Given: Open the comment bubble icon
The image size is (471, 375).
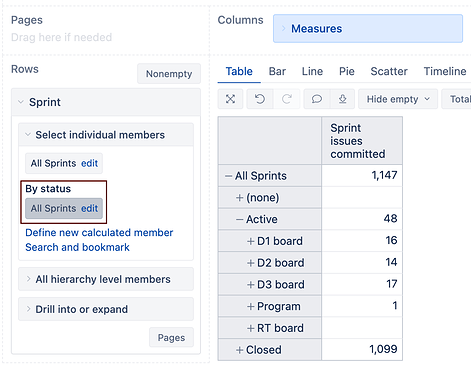Looking at the screenshot, I should point(317,99).
